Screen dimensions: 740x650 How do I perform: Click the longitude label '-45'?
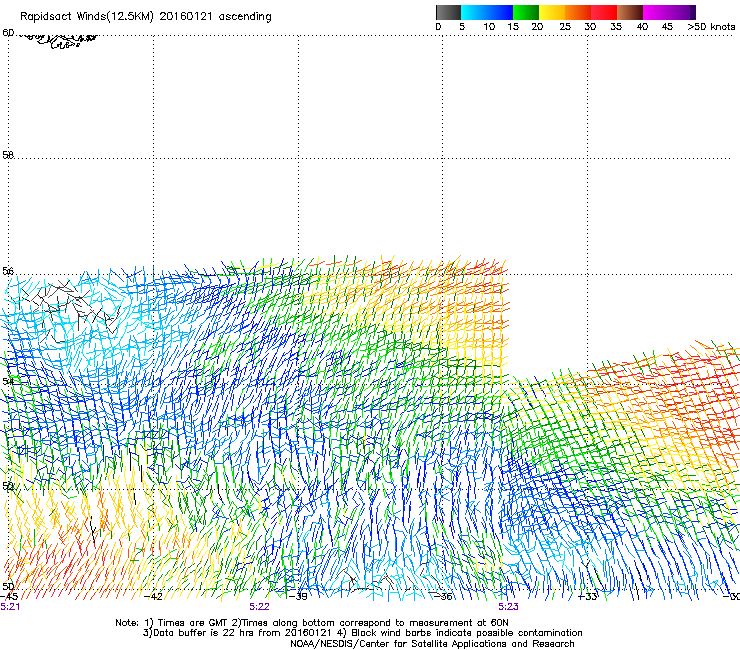(9, 596)
